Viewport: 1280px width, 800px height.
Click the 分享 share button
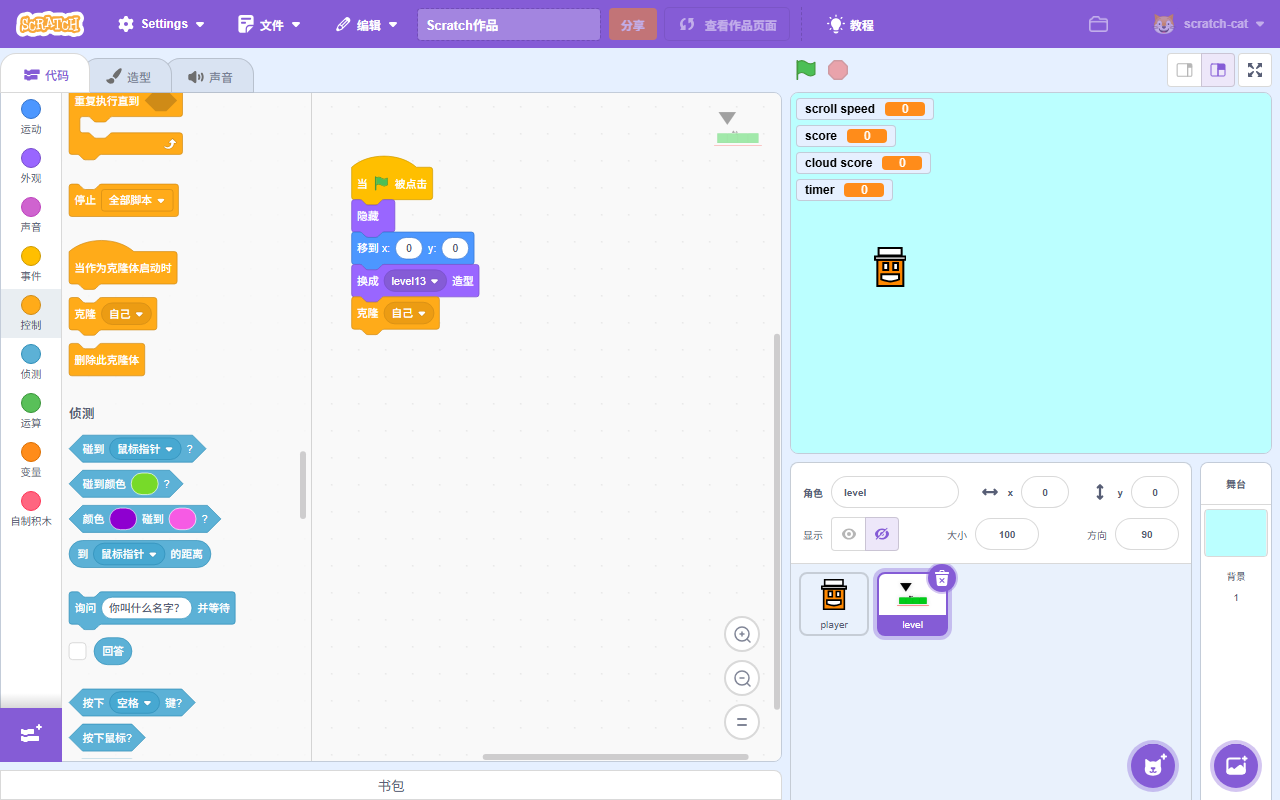(632, 25)
